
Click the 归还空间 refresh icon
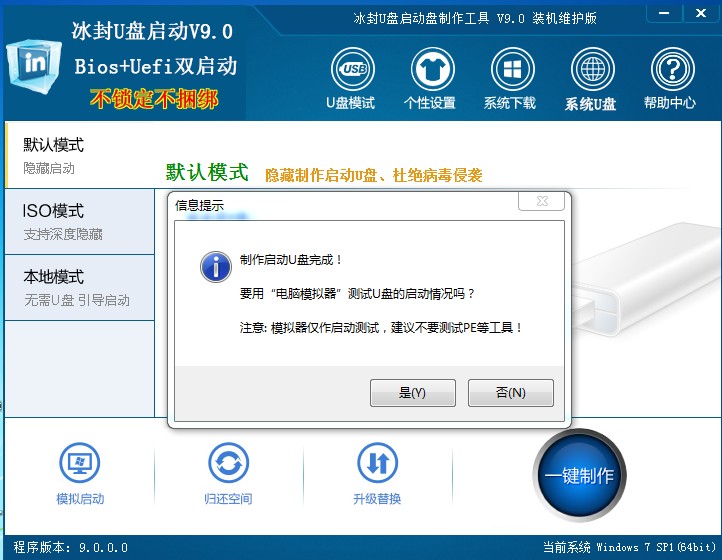coord(228,462)
